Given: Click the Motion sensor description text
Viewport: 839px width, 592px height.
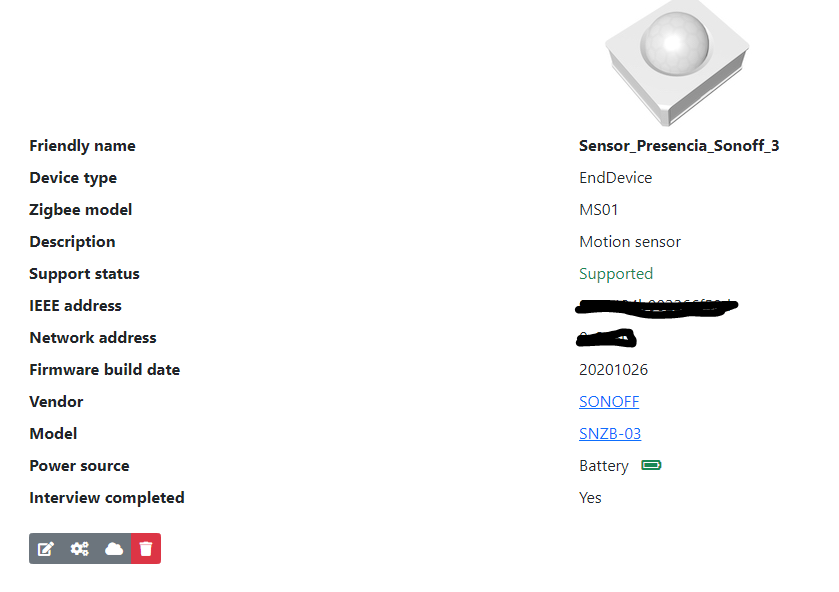Looking at the screenshot, I should (x=630, y=241).
